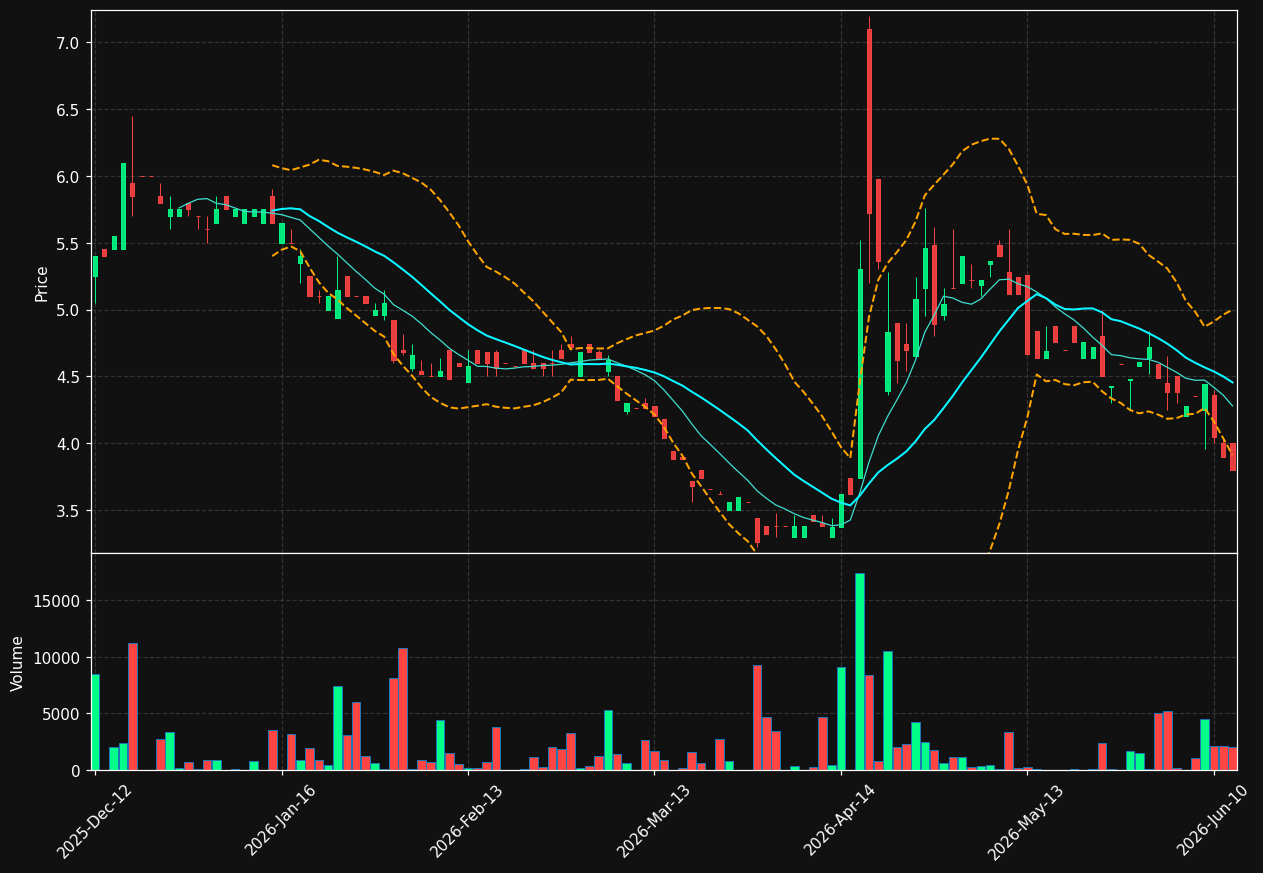Click the 6.0 price axis label
This screenshot has height=873, width=1263.
pyautogui.click(x=69, y=176)
